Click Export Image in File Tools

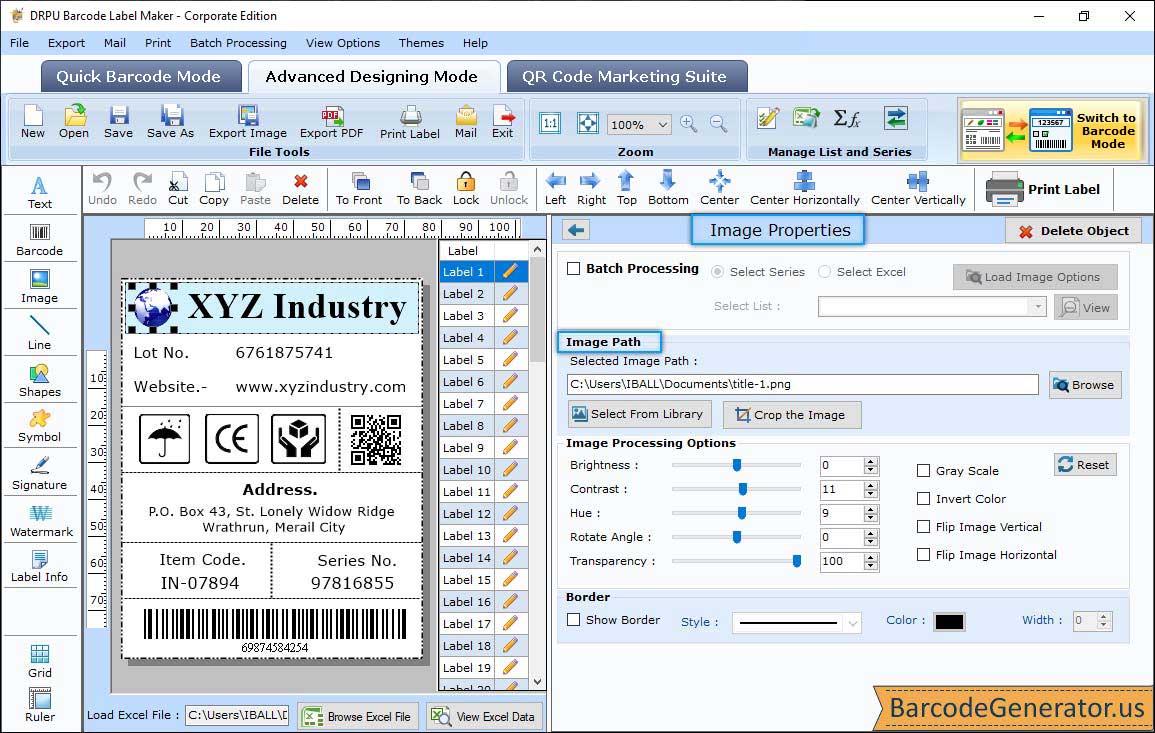248,122
